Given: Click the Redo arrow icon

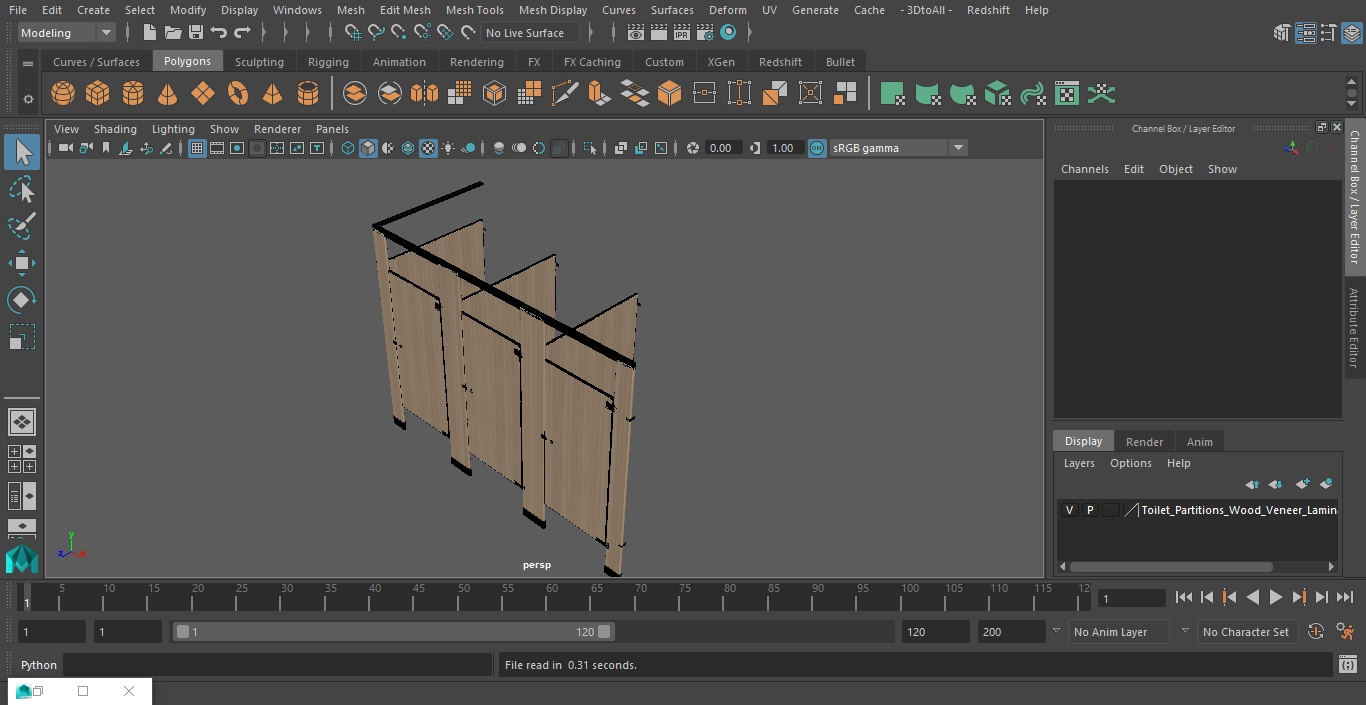Looking at the screenshot, I should pyautogui.click(x=242, y=33).
